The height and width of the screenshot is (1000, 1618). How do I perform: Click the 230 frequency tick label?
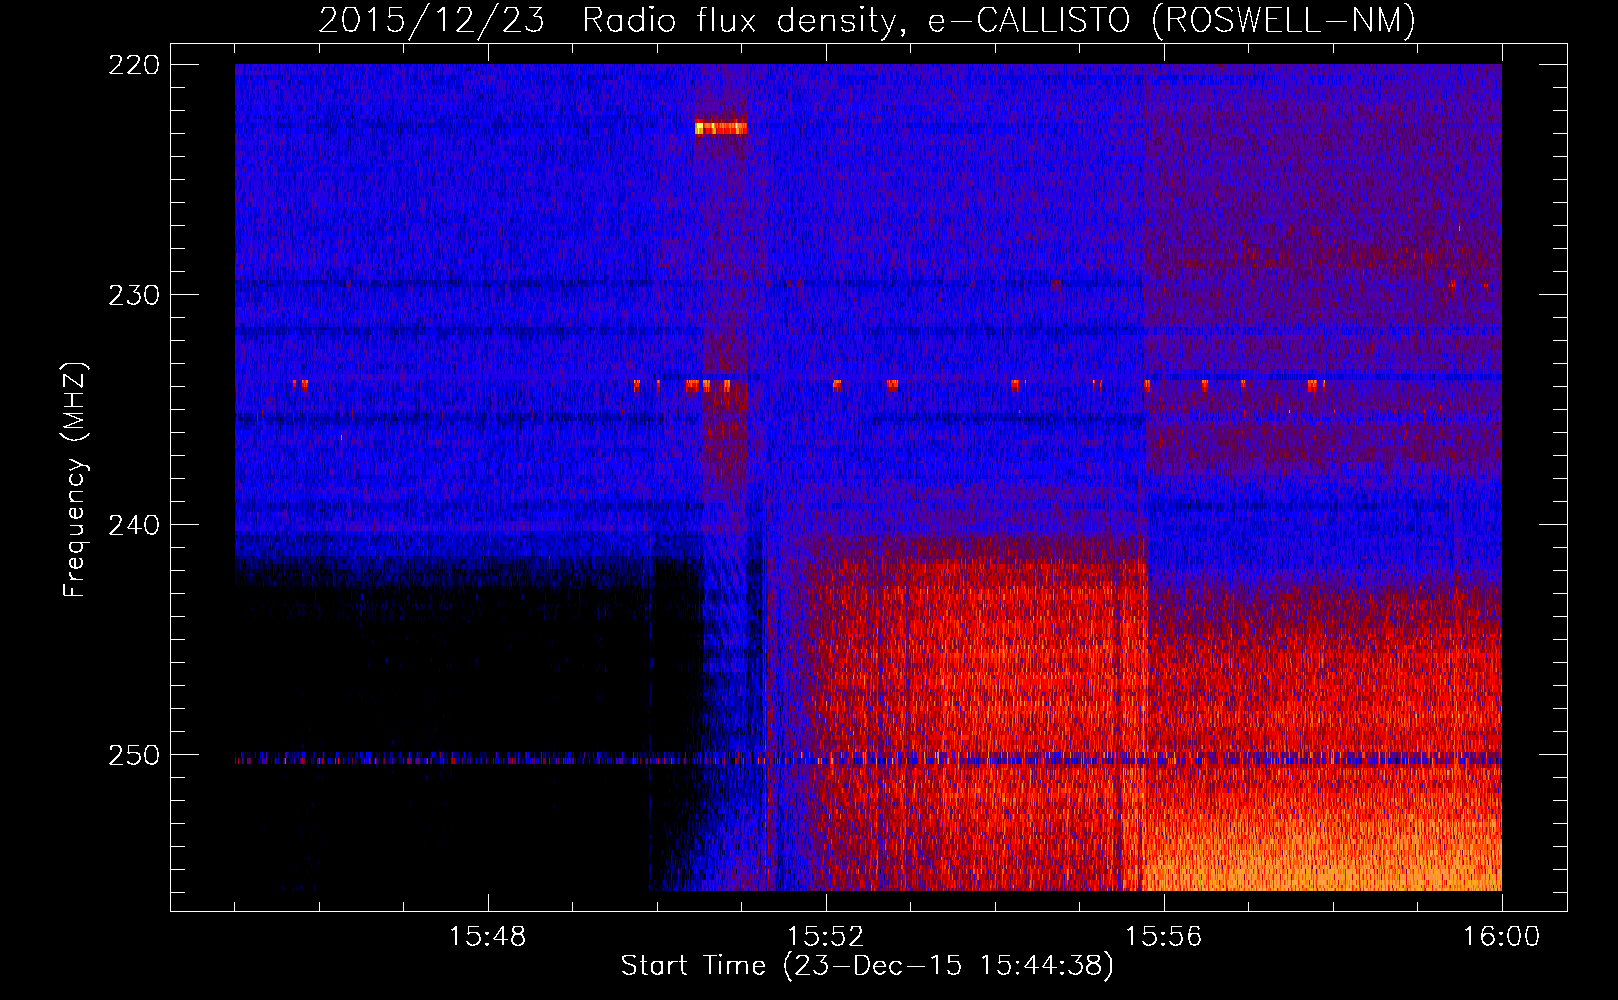coord(133,295)
